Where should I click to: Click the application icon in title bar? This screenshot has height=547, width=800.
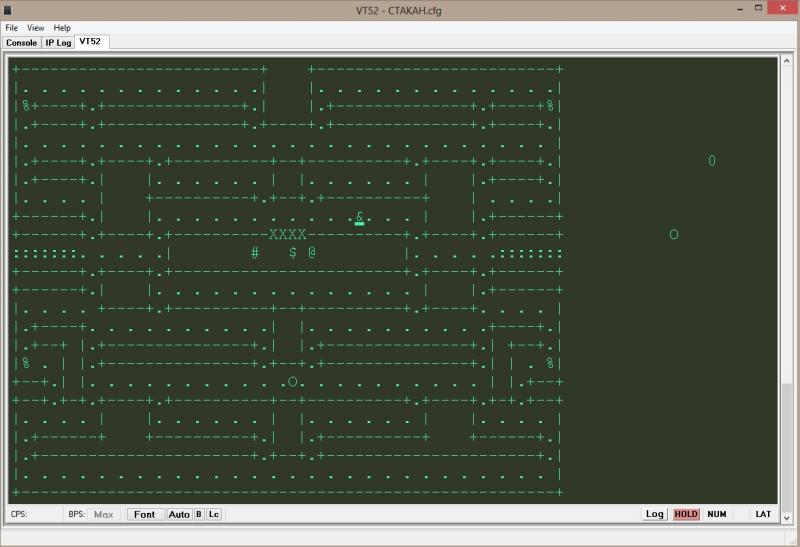click(x=9, y=9)
